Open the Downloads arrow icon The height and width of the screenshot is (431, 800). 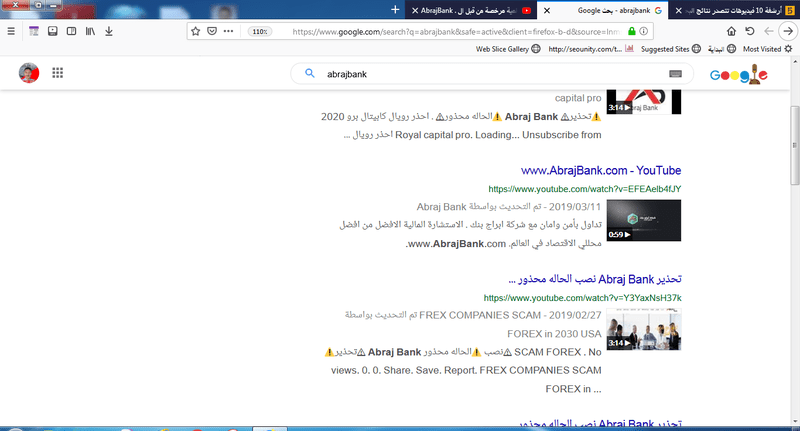pos(109,31)
